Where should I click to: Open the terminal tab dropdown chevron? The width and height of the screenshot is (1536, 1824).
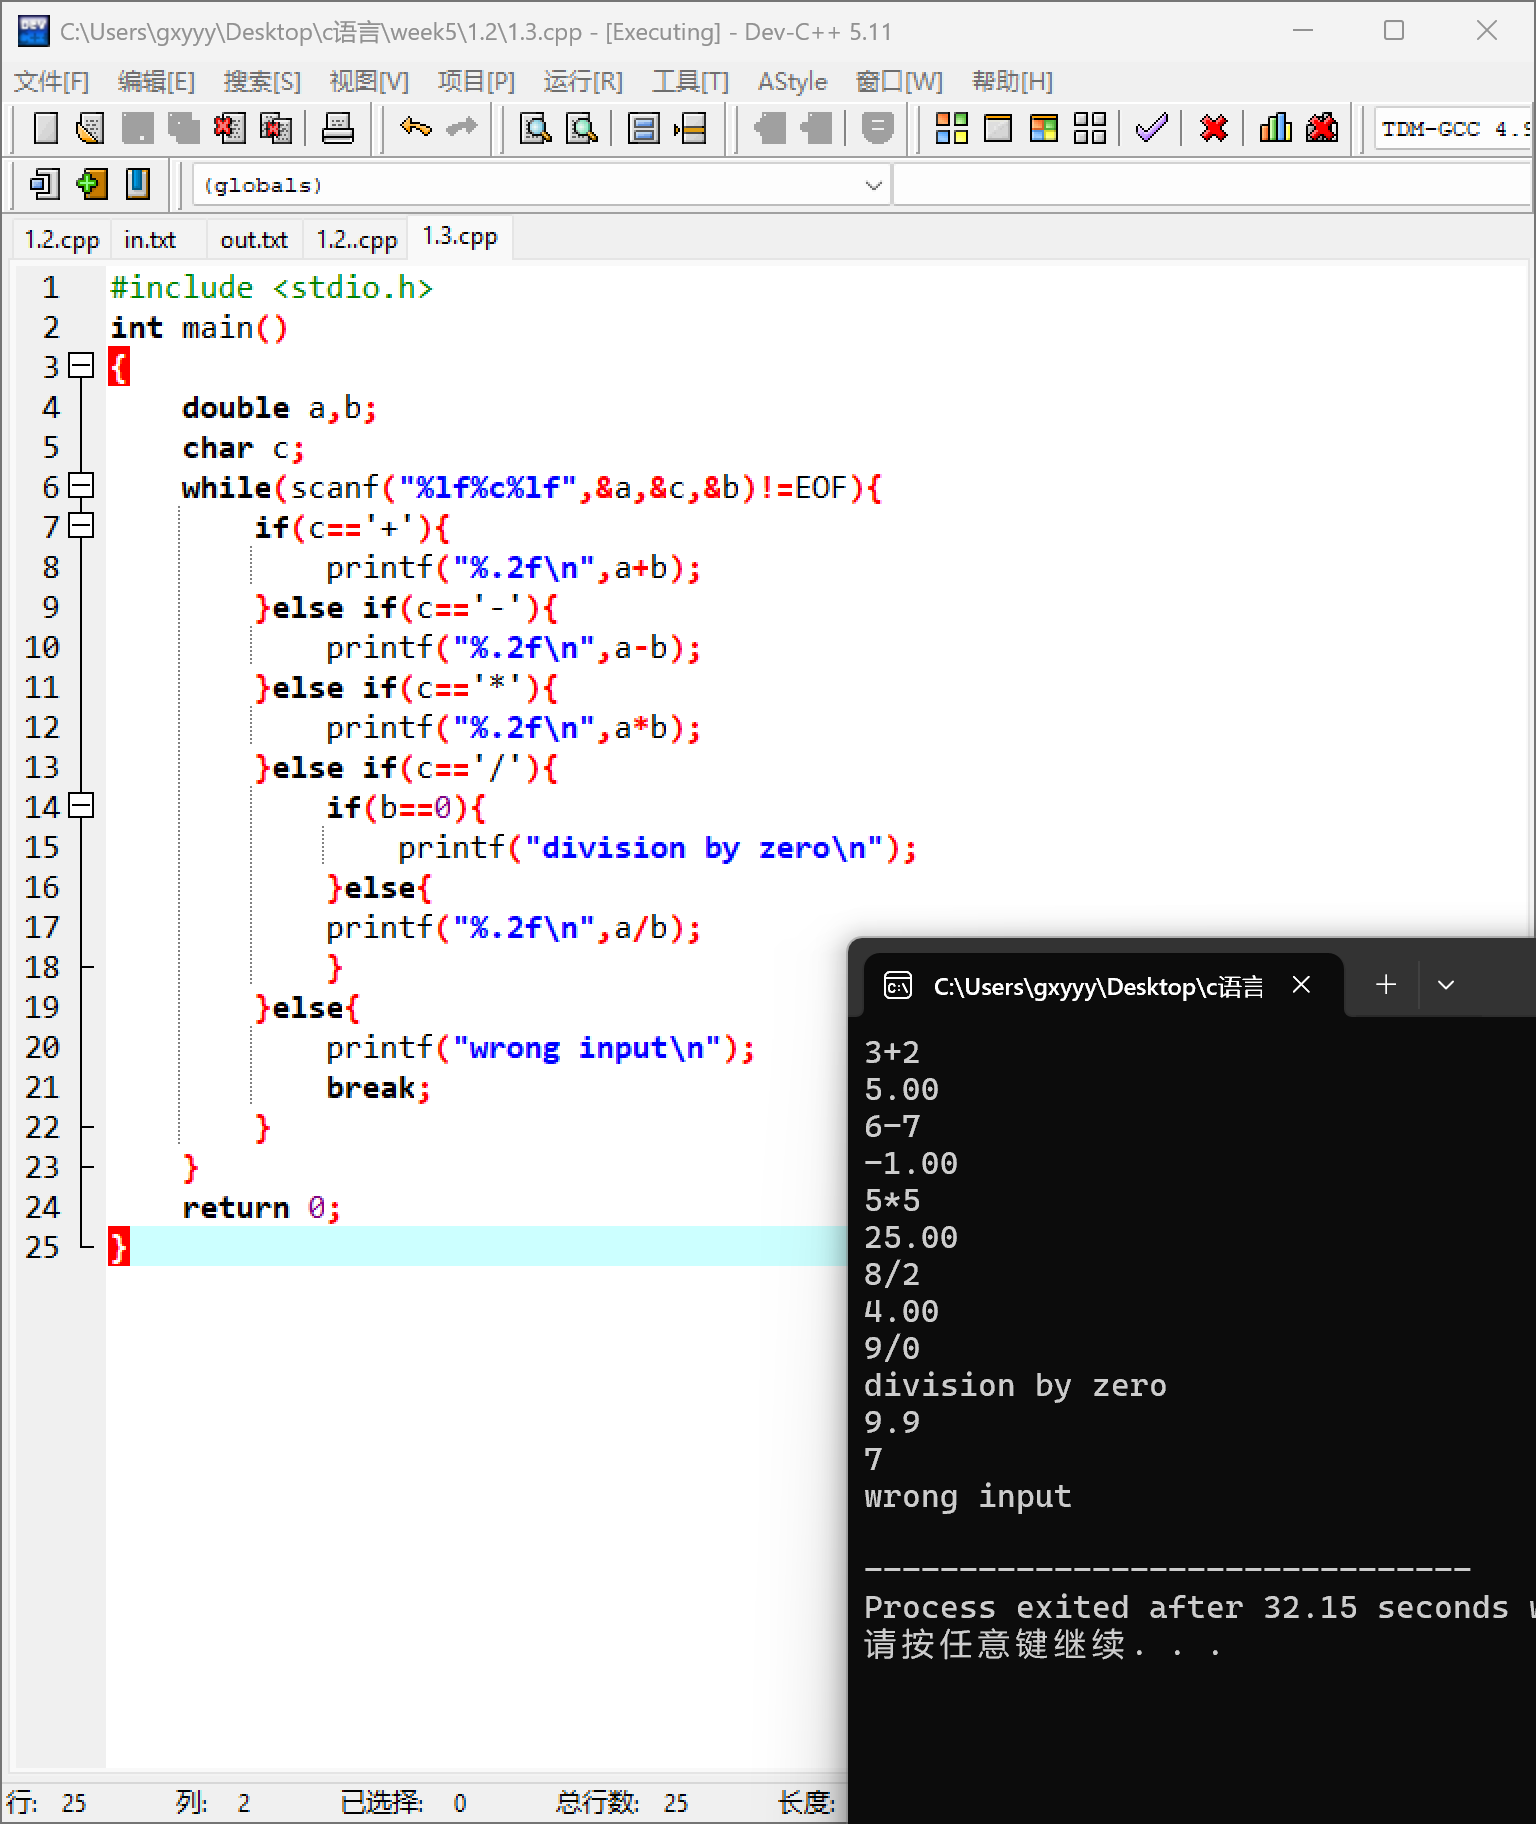(x=1445, y=985)
